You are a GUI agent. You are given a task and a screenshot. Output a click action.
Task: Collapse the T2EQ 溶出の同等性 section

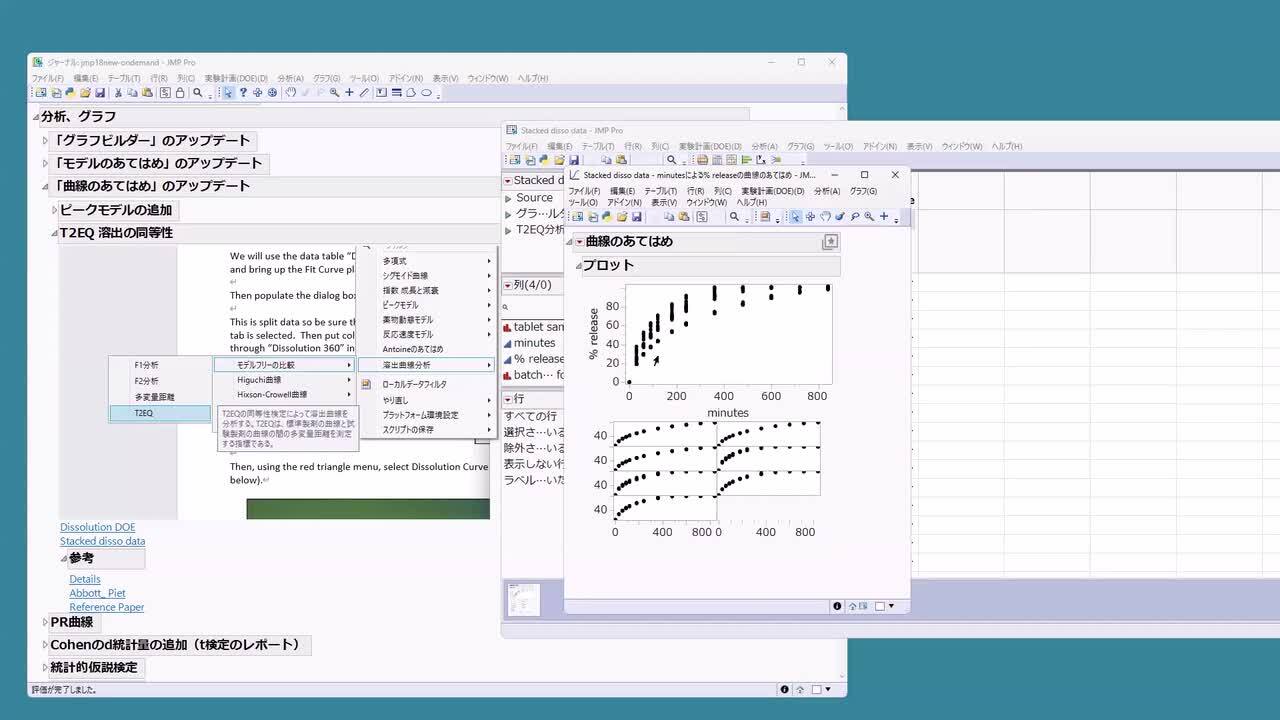point(55,233)
